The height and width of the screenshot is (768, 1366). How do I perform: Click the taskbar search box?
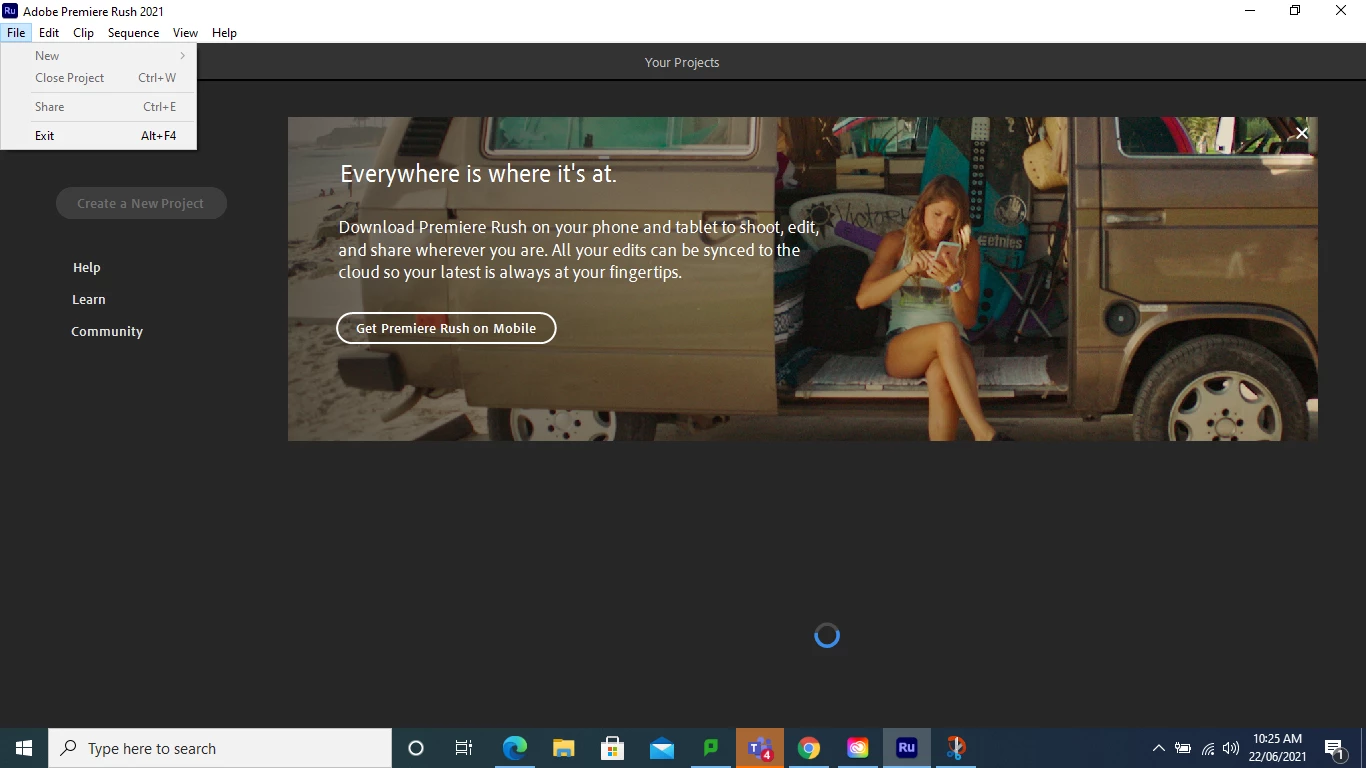pyautogui.click(x=220, y=748)
